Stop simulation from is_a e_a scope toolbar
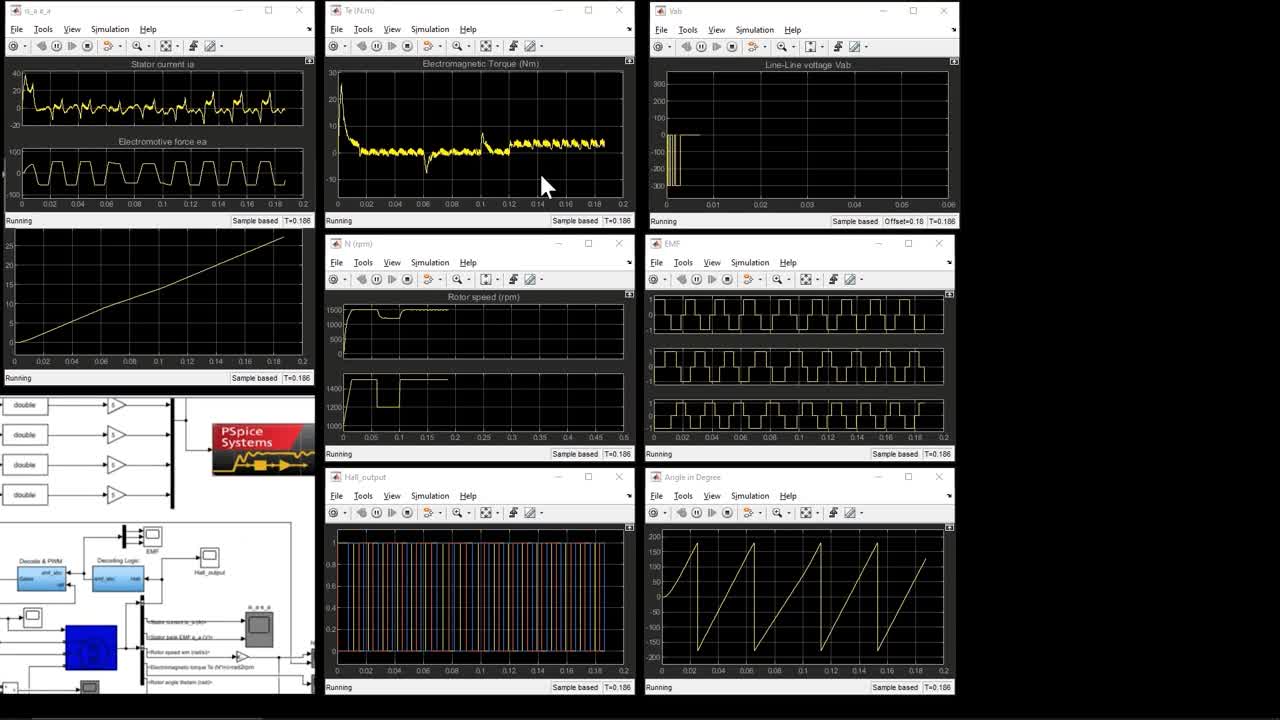 pos(87,46)
